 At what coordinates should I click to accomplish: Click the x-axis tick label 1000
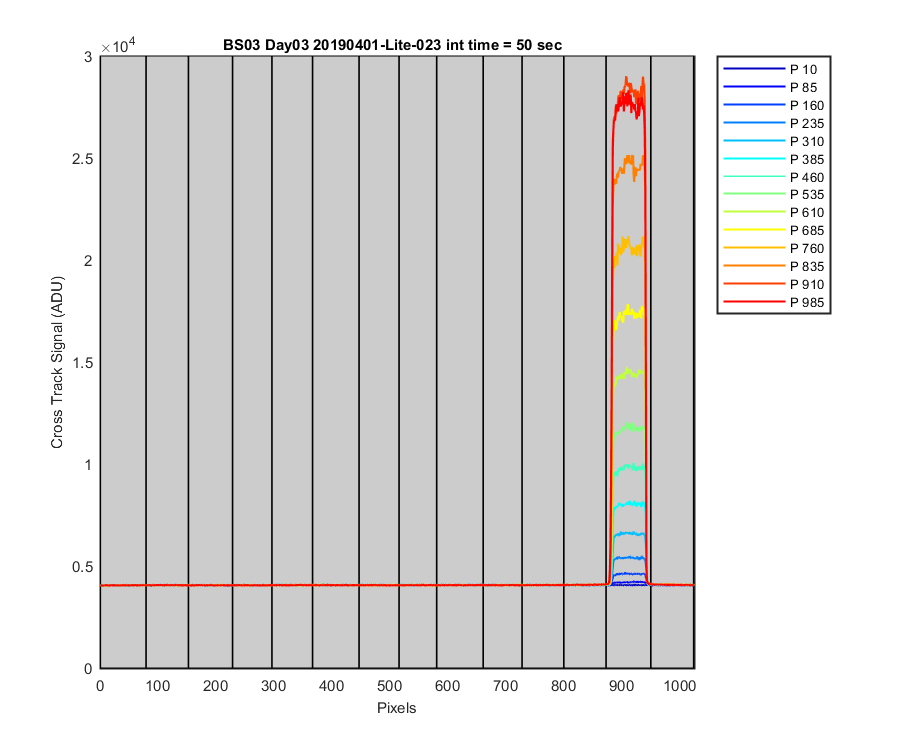click(680, 686)
